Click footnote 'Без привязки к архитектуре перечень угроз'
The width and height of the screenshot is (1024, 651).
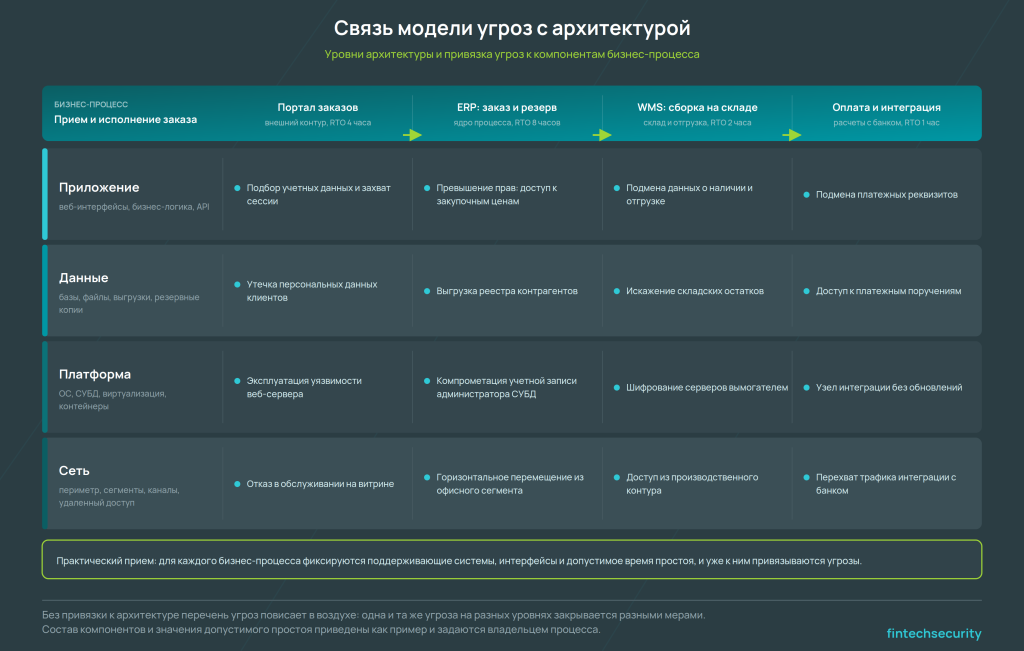click(374, 615)
